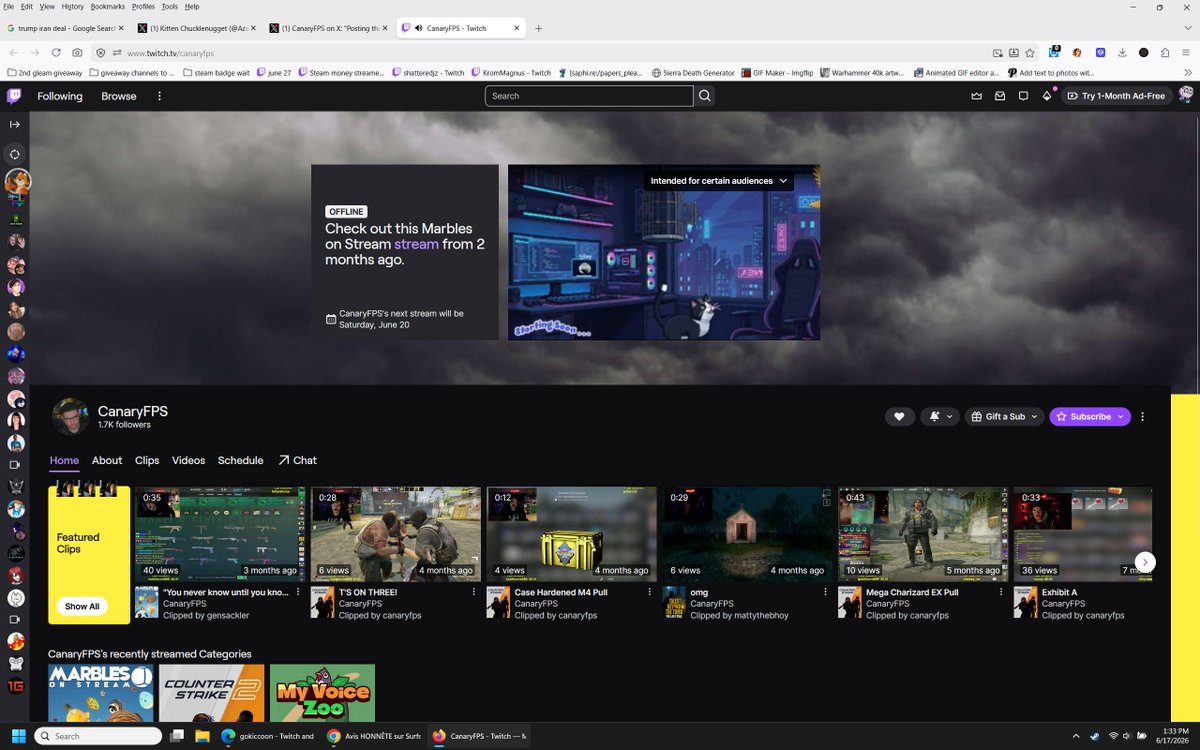The height and width of the screenshot is (750, 1200).
Task: Open 'Sierra Death Generator' bookmark
Action: click(692, 72)
